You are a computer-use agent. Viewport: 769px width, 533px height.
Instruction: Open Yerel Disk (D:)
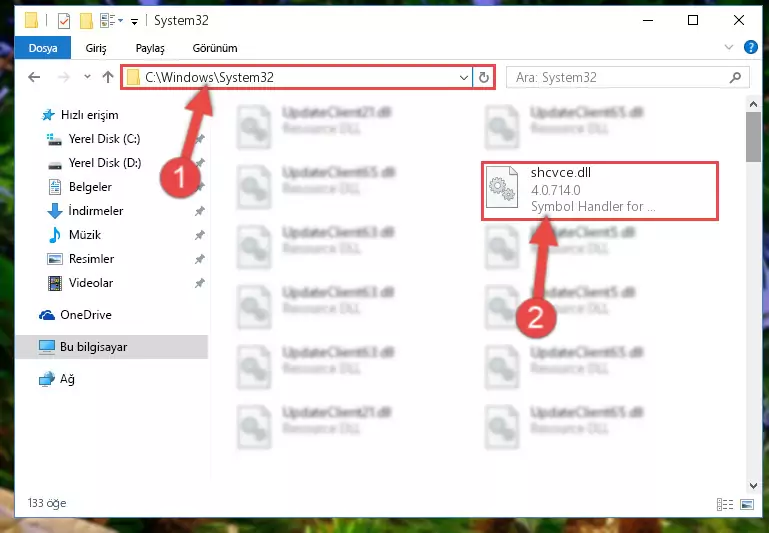pos(104,163)
